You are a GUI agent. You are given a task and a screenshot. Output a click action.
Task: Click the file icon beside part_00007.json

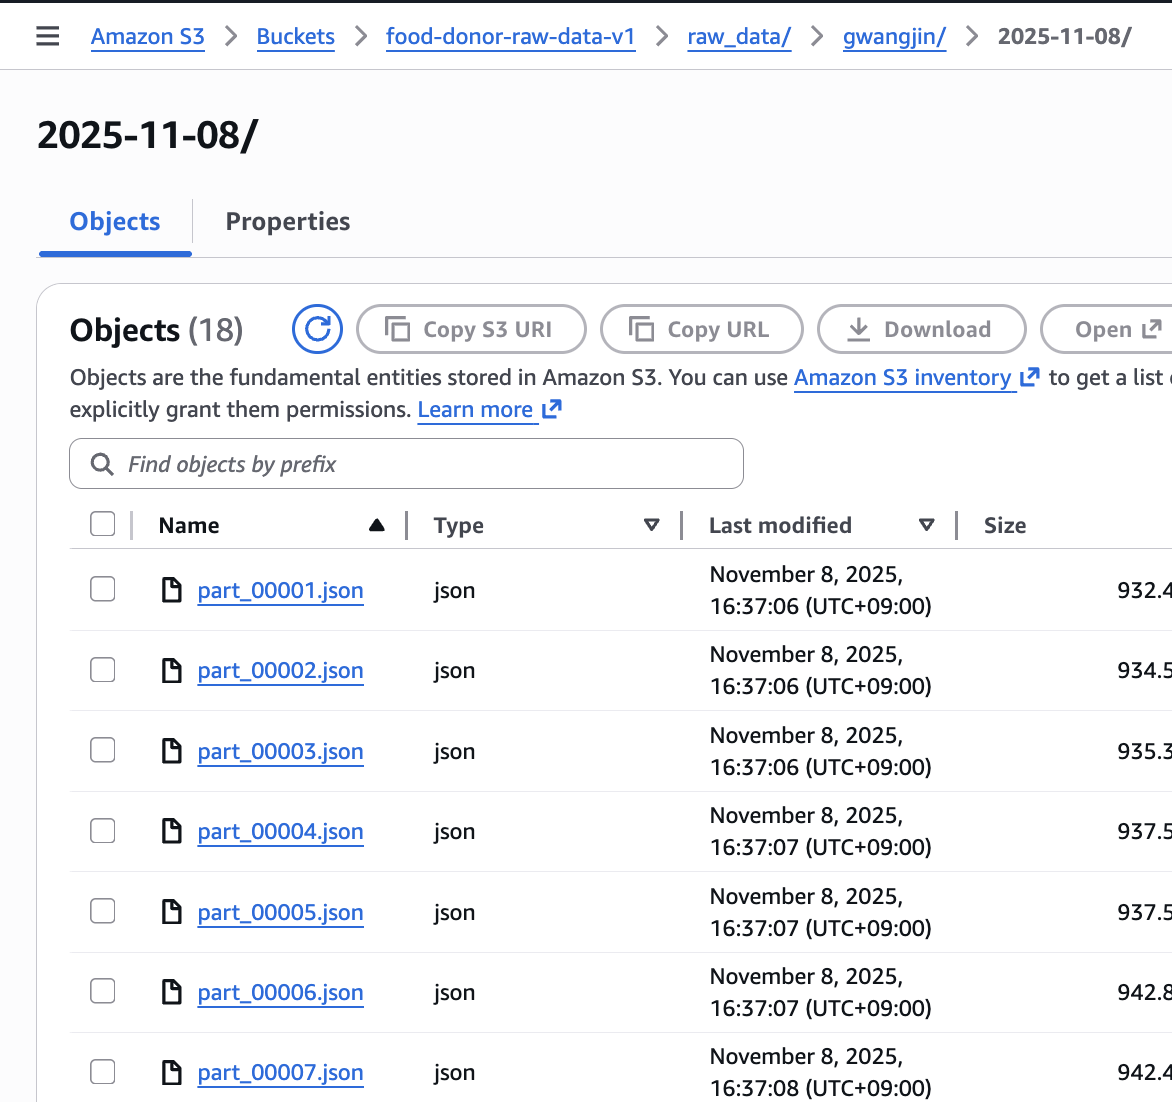coord(172,1072)
